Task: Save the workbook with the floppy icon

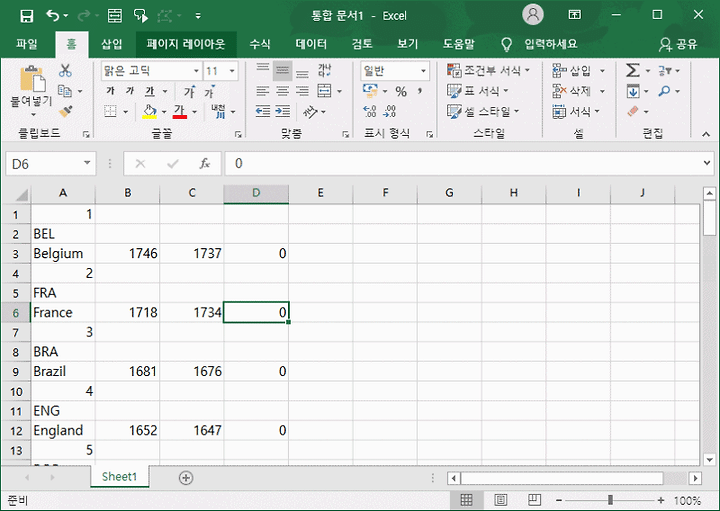Action: 27,16
